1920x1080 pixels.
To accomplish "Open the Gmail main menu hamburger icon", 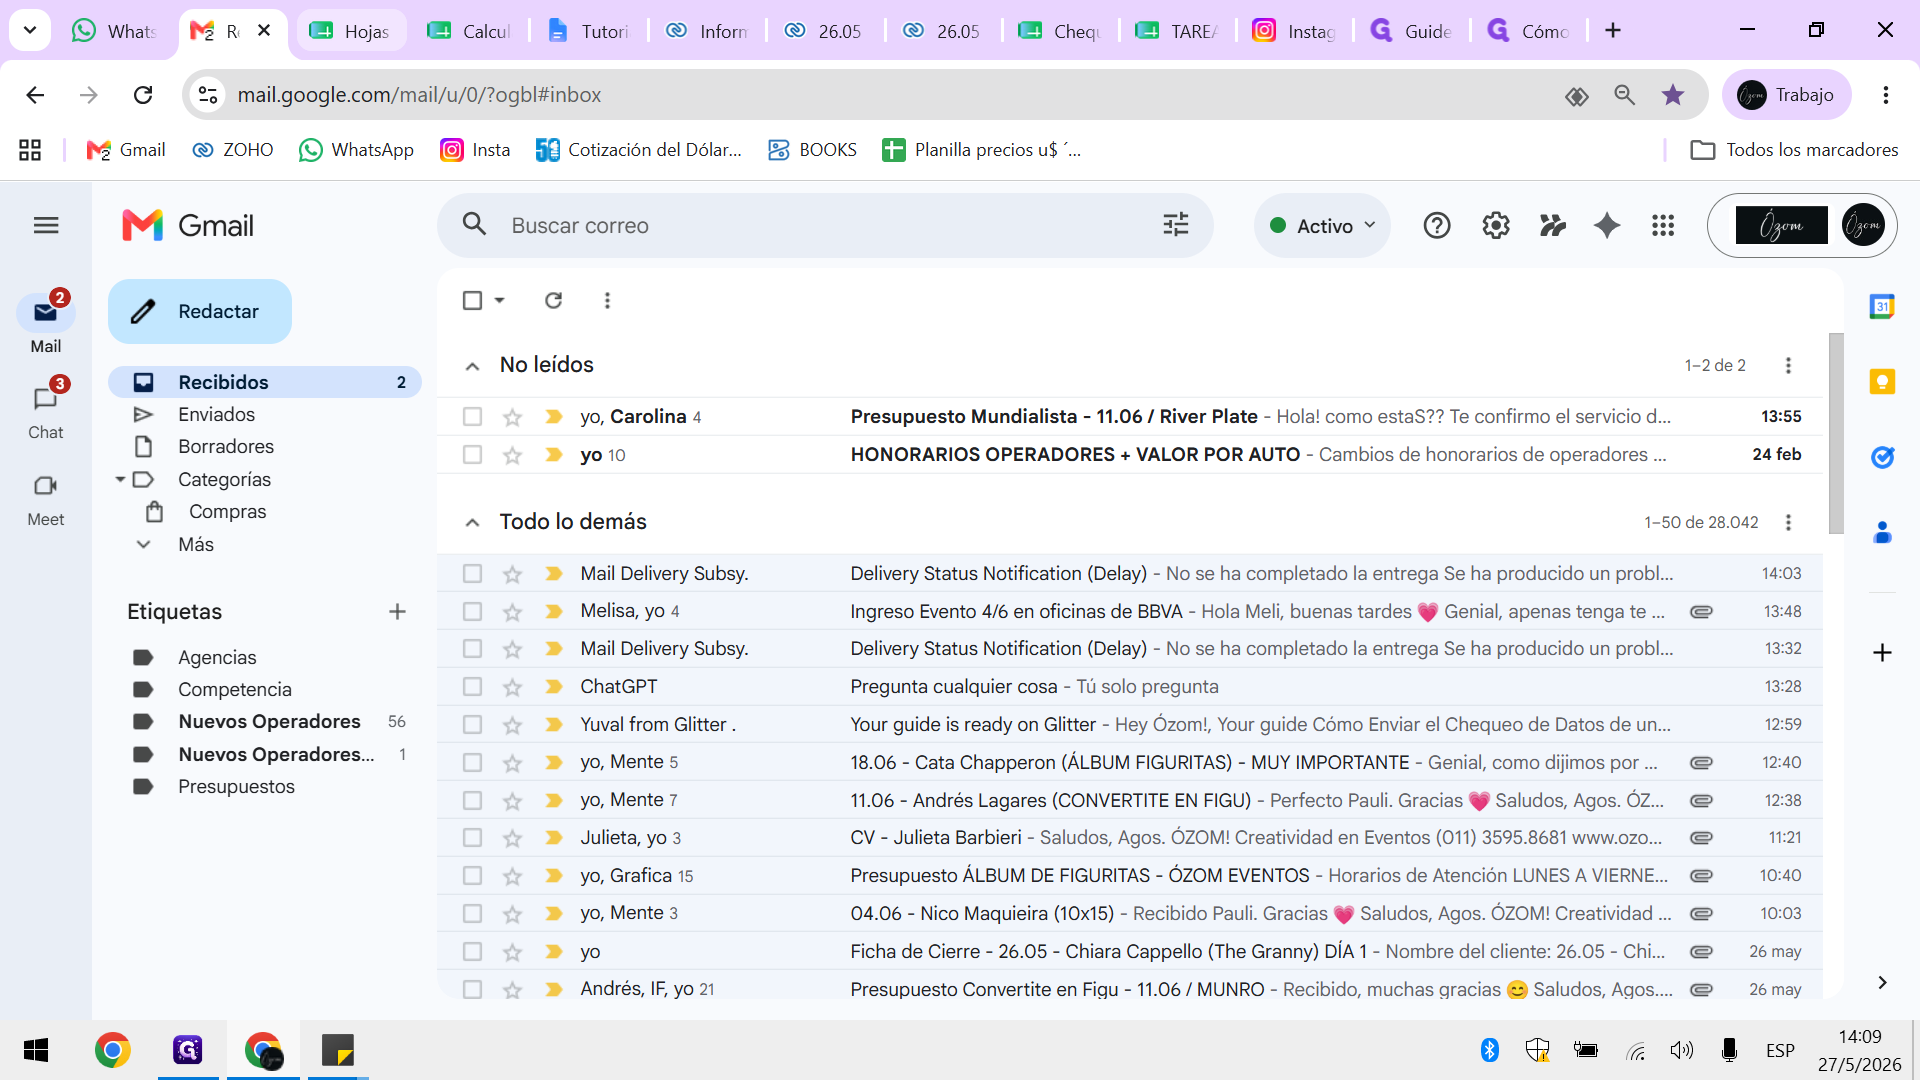I will pyautogui.click(x=46, y=226).
